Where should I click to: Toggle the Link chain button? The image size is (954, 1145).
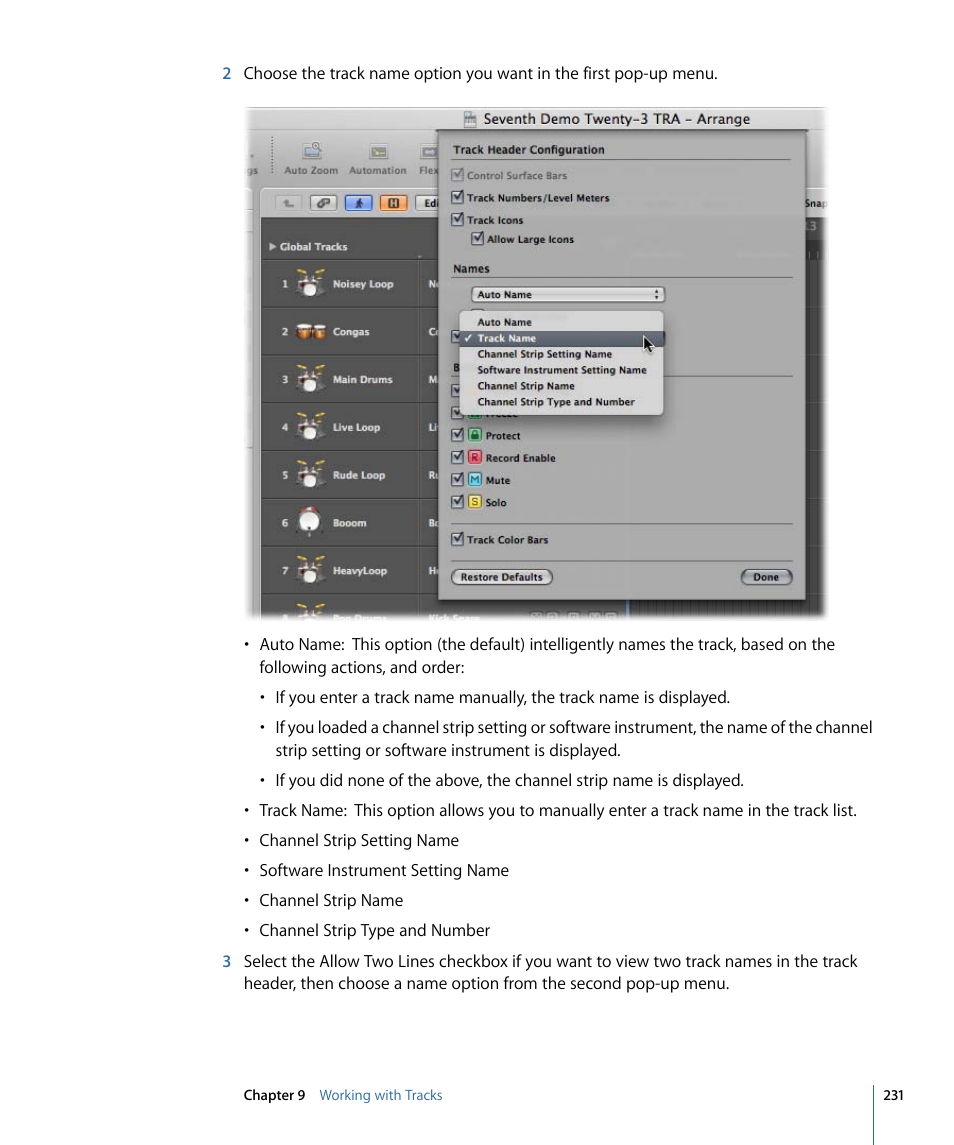tap(323, 203)
